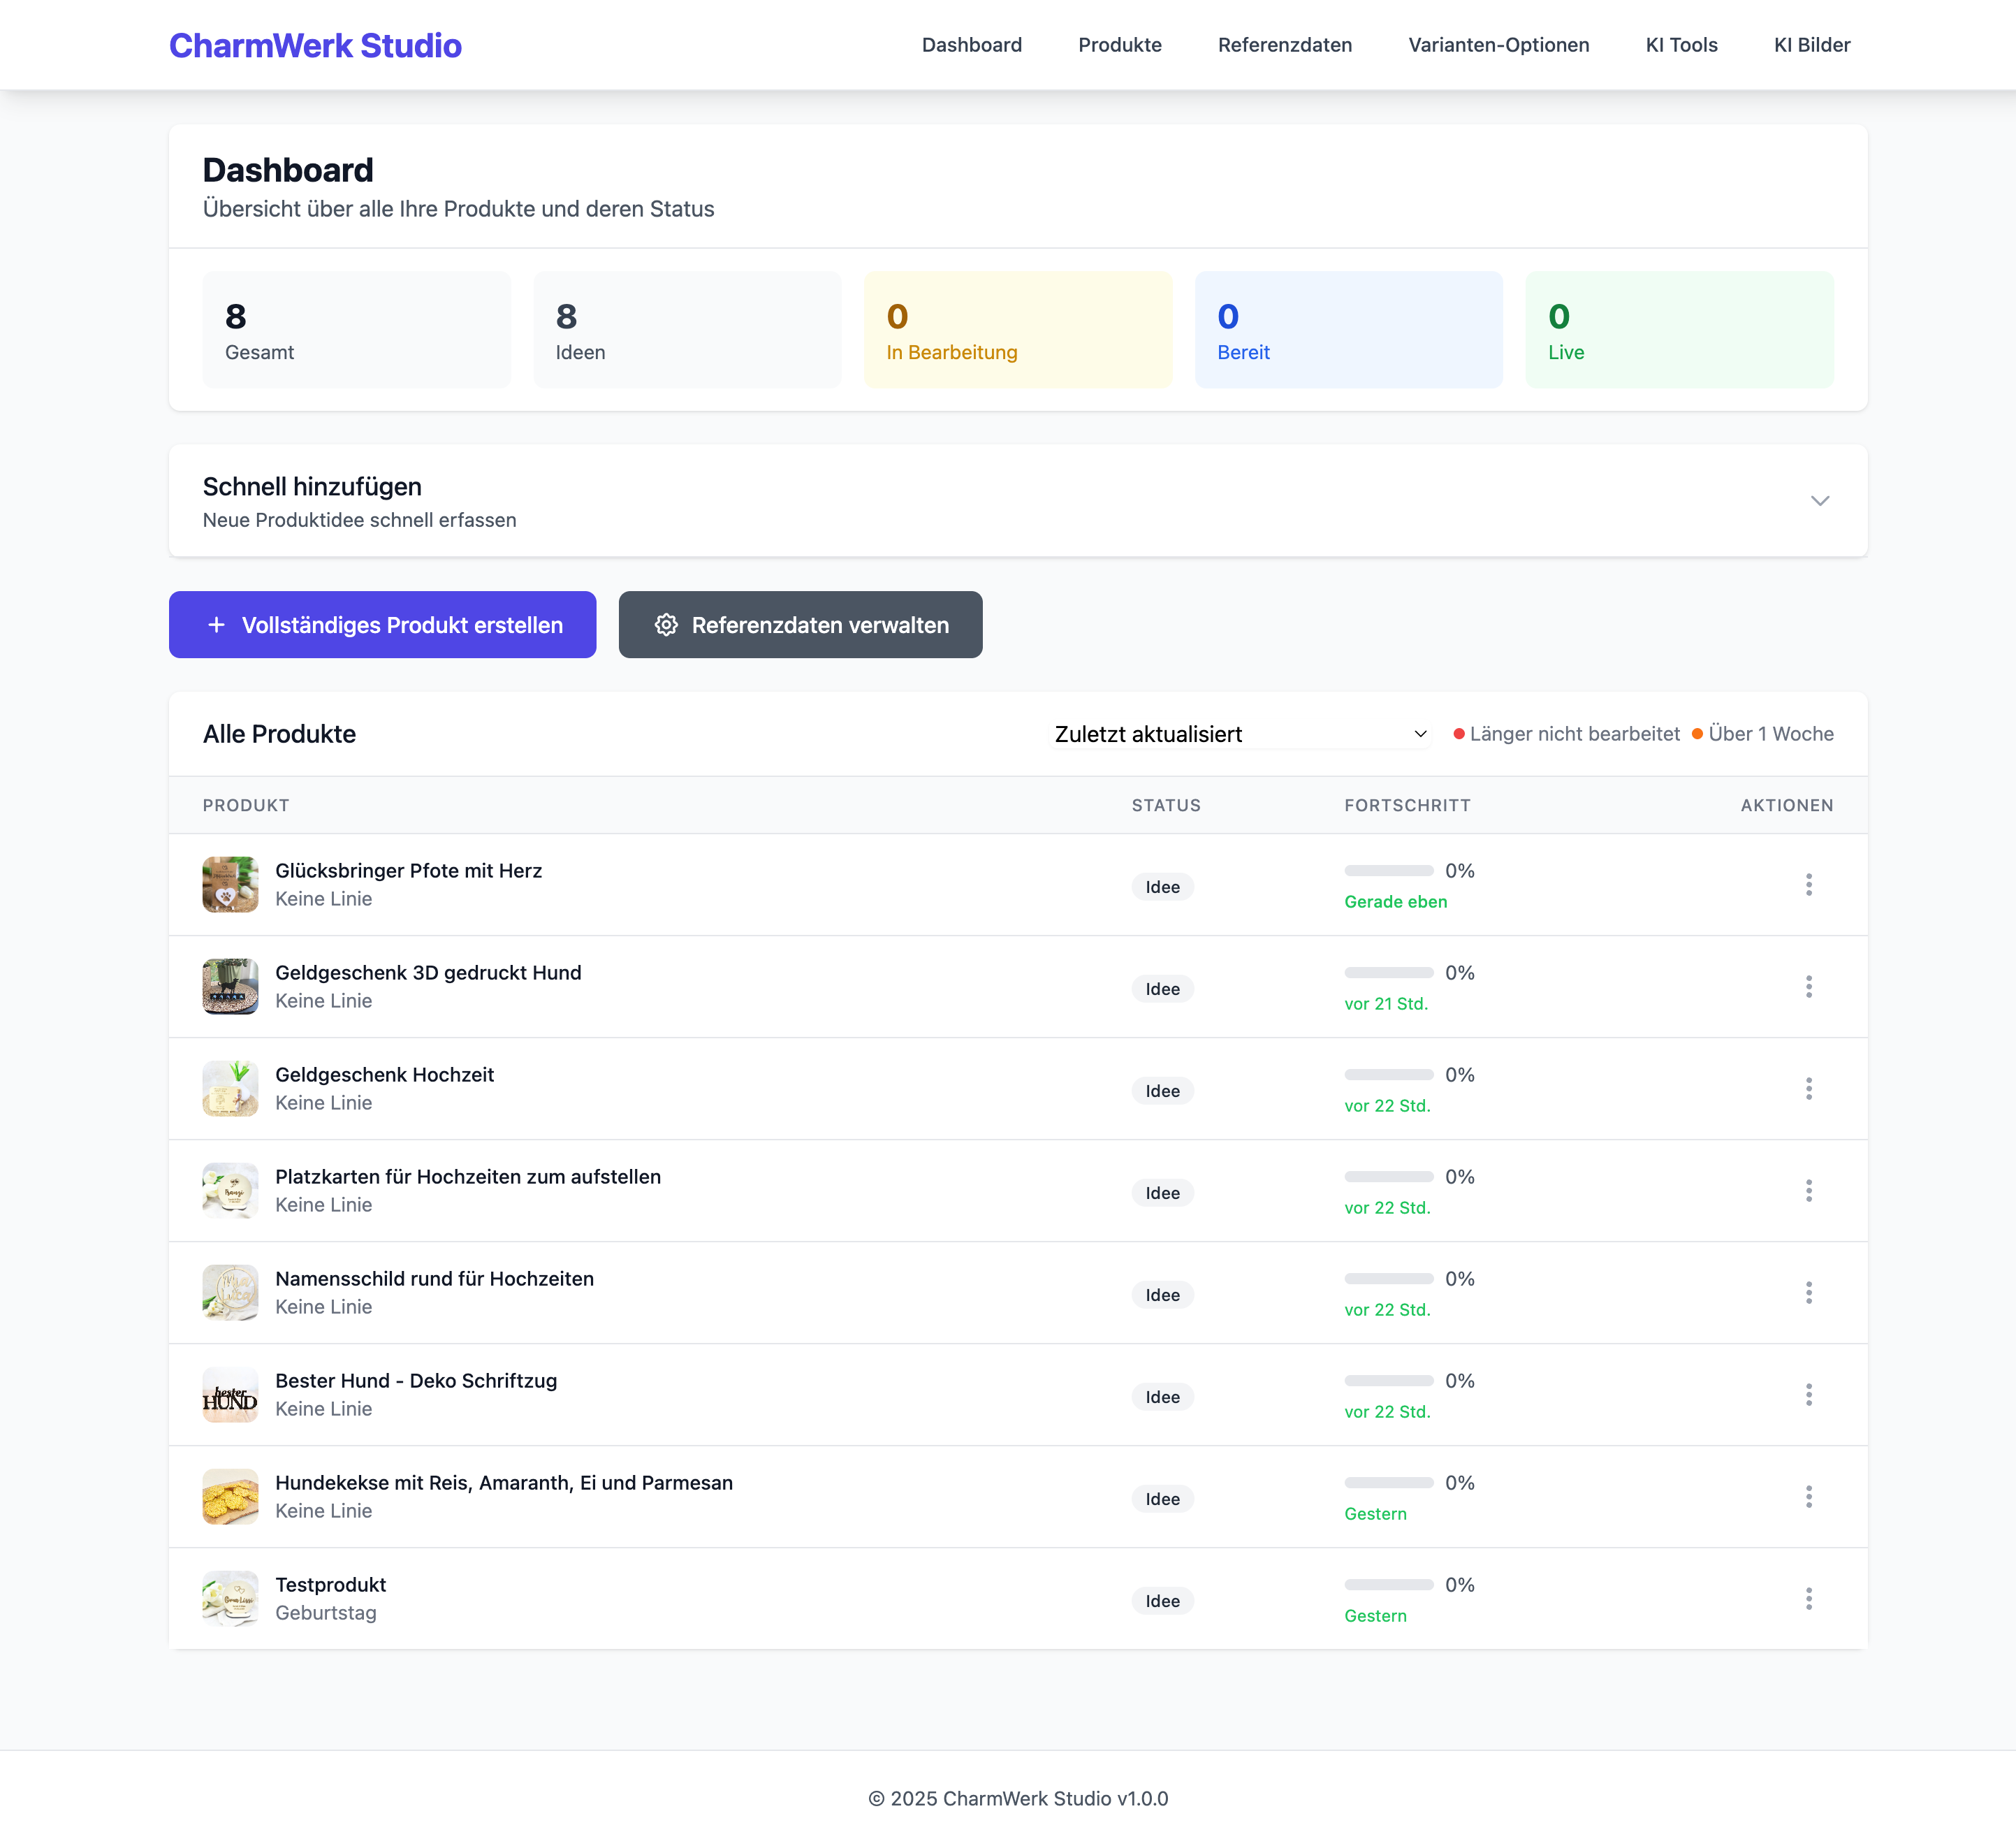
Task: Click Idee status badge of Glücksbringer row
Action: tap(1162, 887)
